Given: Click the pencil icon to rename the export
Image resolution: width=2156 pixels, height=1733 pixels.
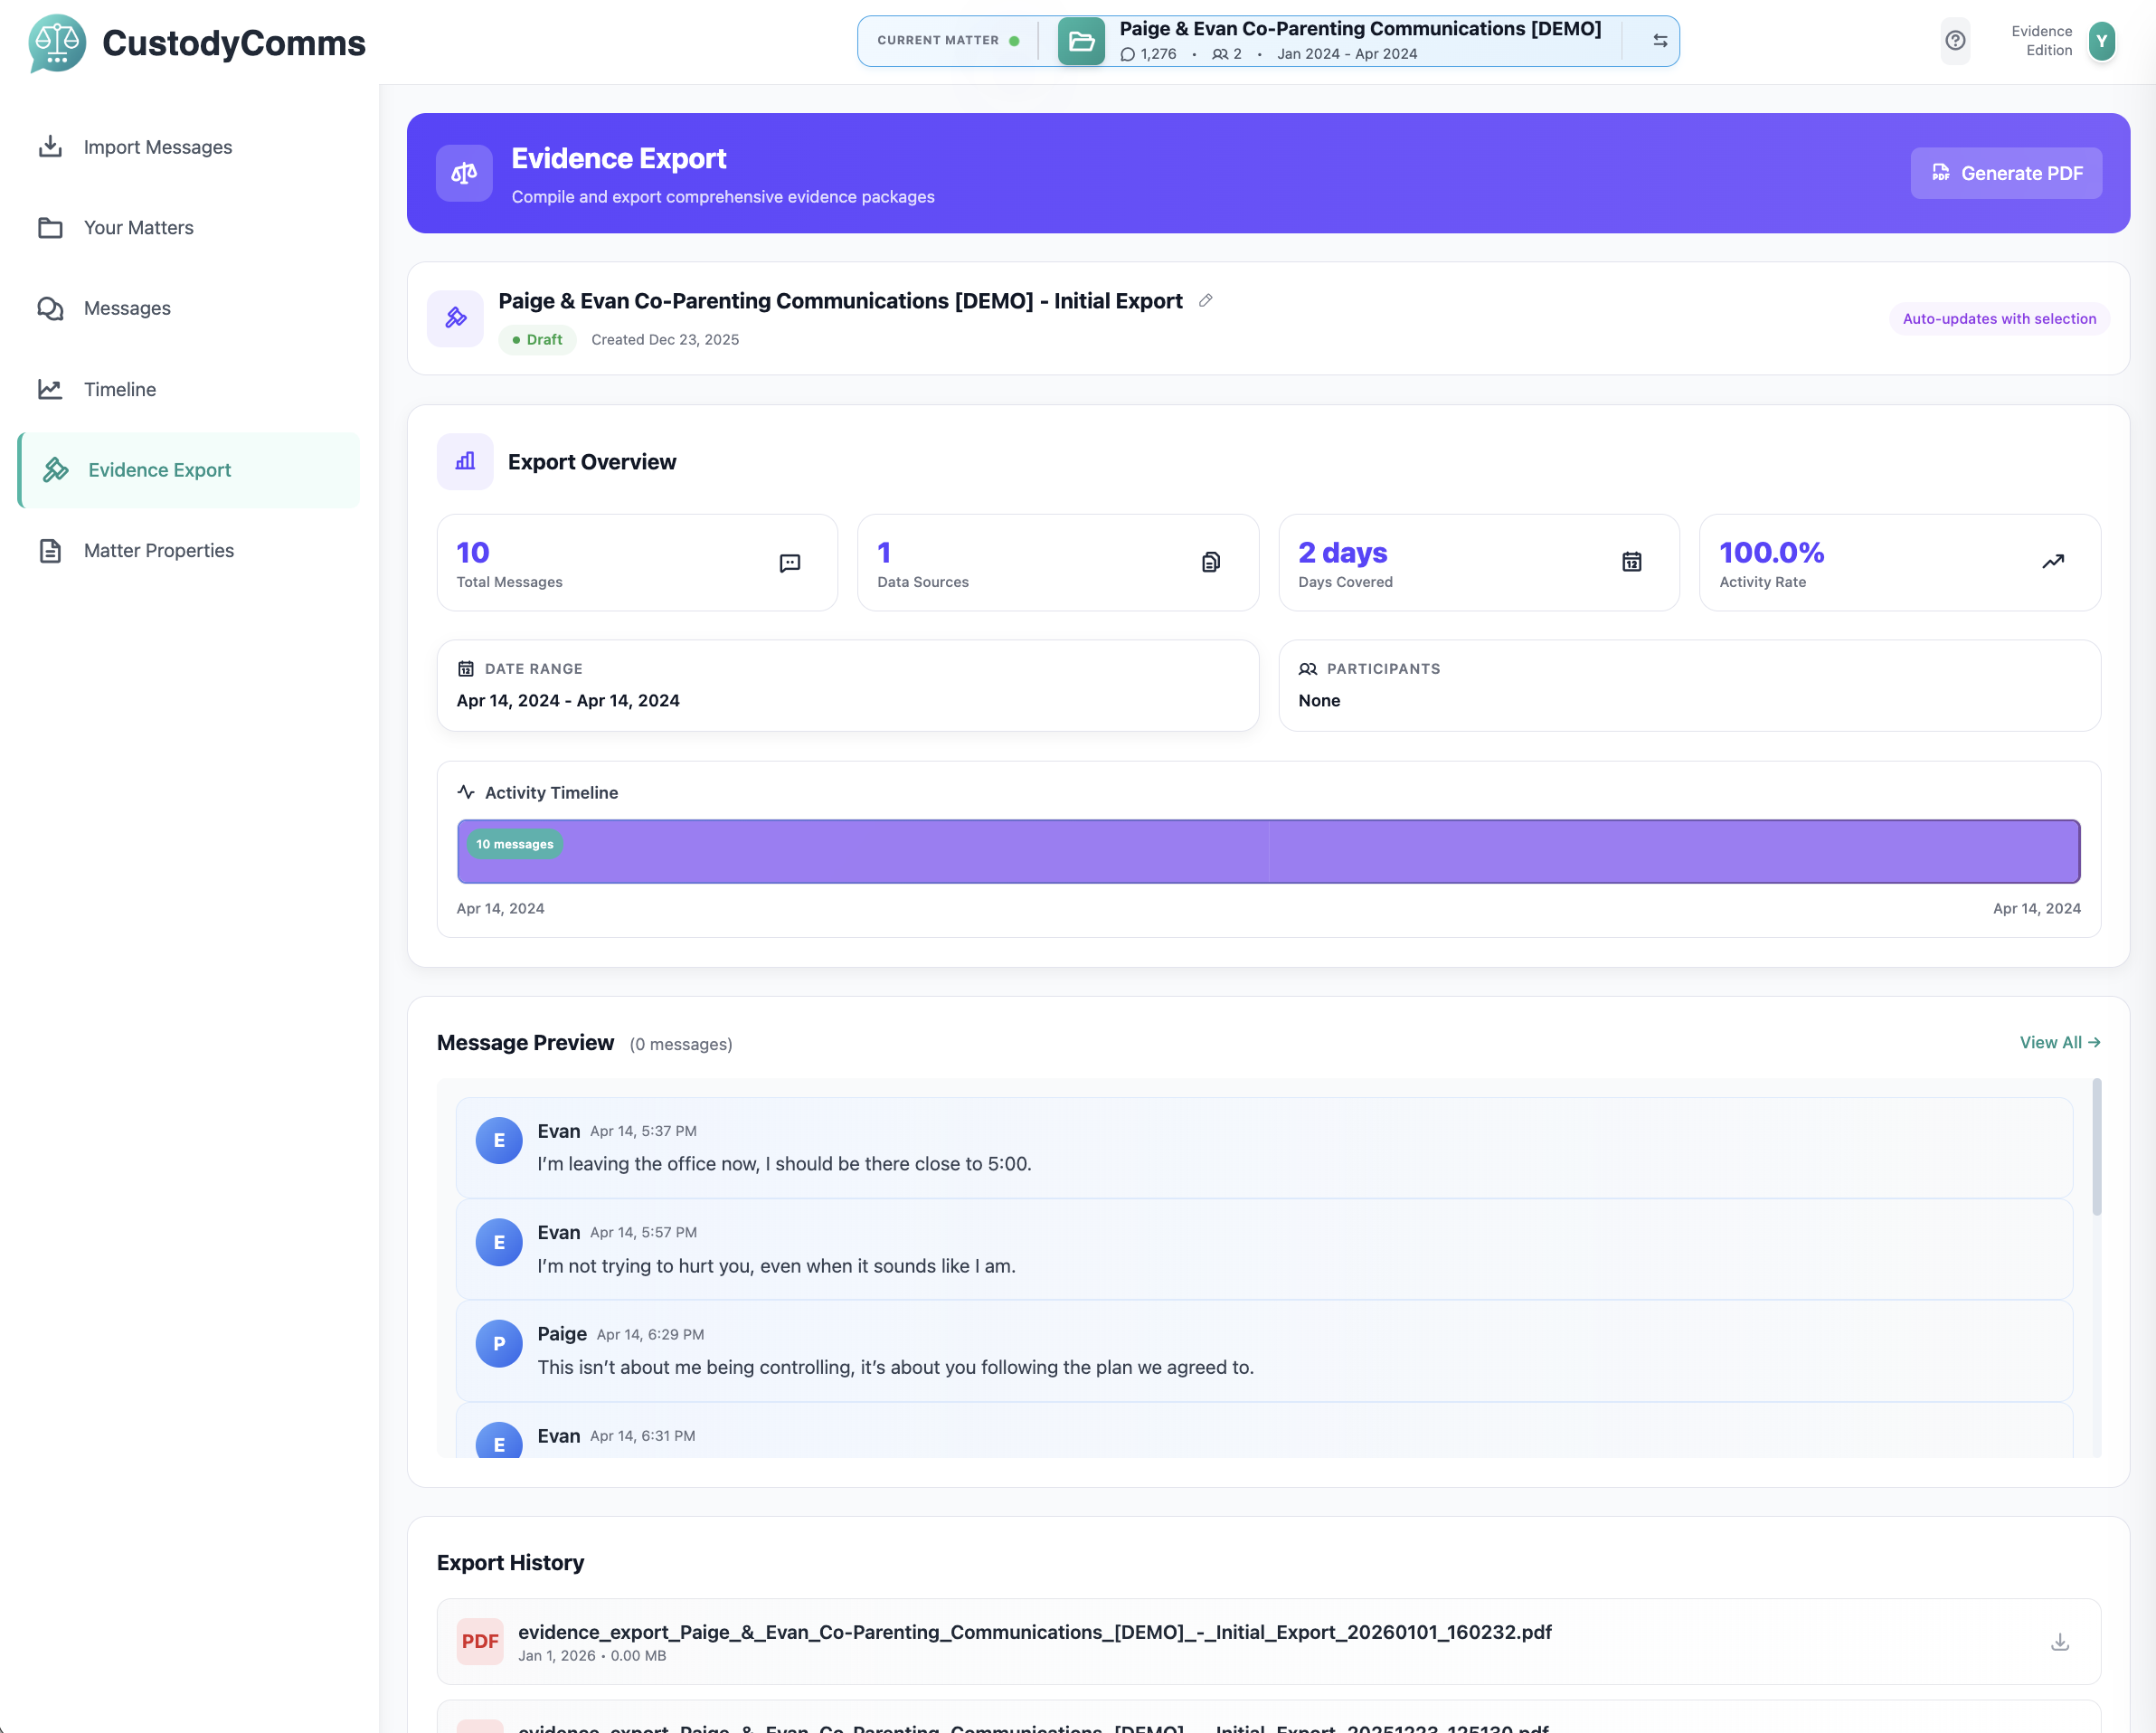Looking at the screenshot, I should (1205, 300).
